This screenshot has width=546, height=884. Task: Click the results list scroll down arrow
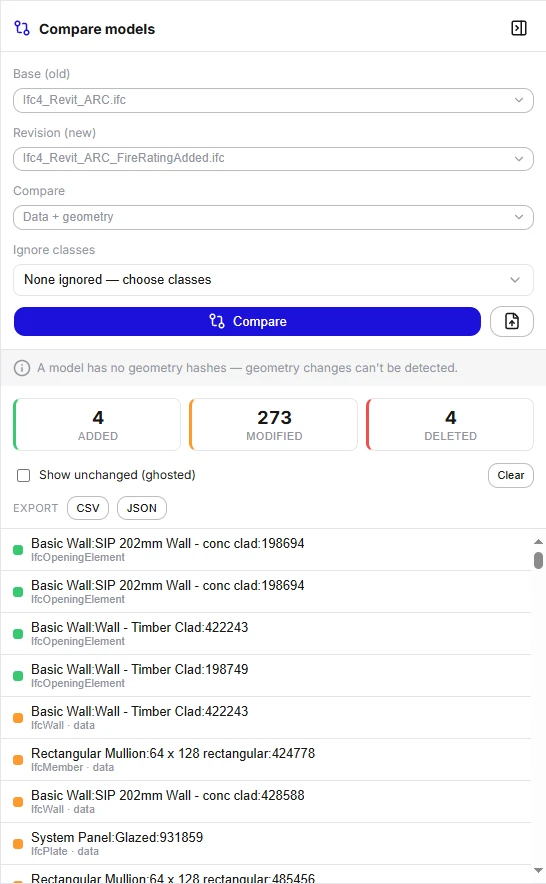click(x=538, y=870)
